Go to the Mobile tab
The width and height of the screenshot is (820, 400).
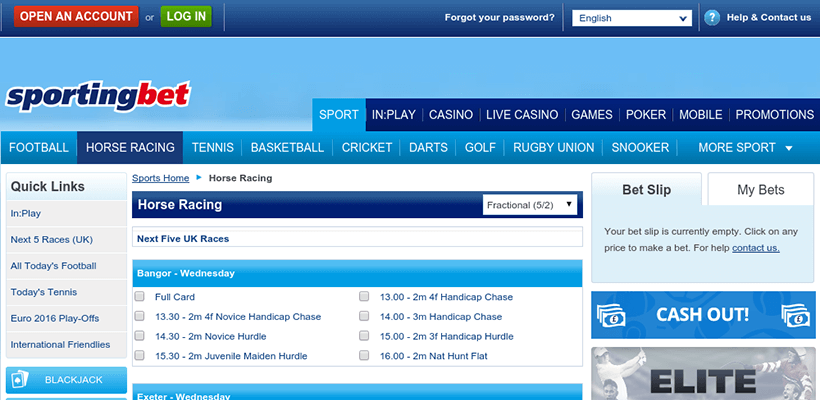click(701, 115)
